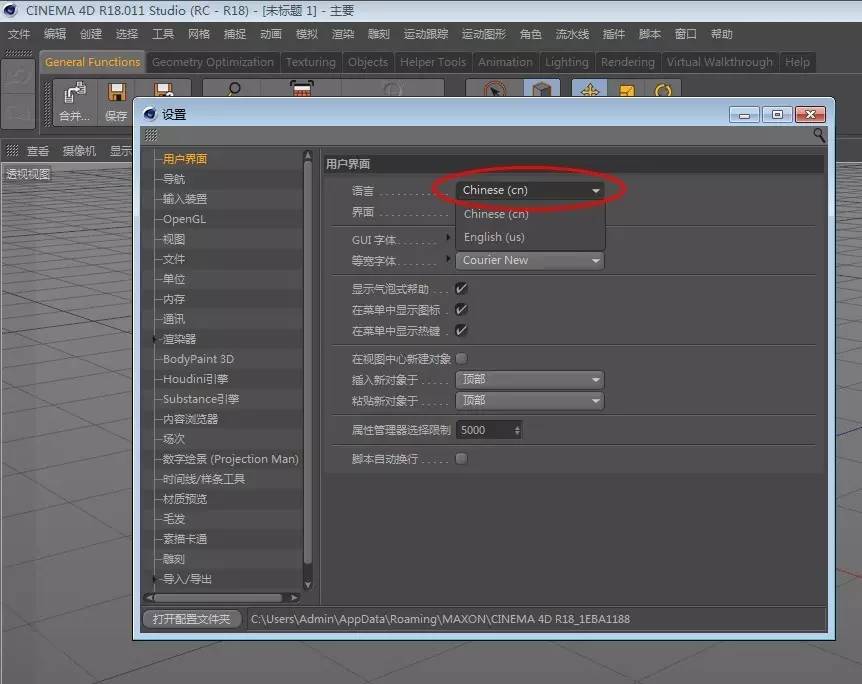Select Houdini引擎 in settings tree
This screenshot has width=862, height=684.
[195, 379]
